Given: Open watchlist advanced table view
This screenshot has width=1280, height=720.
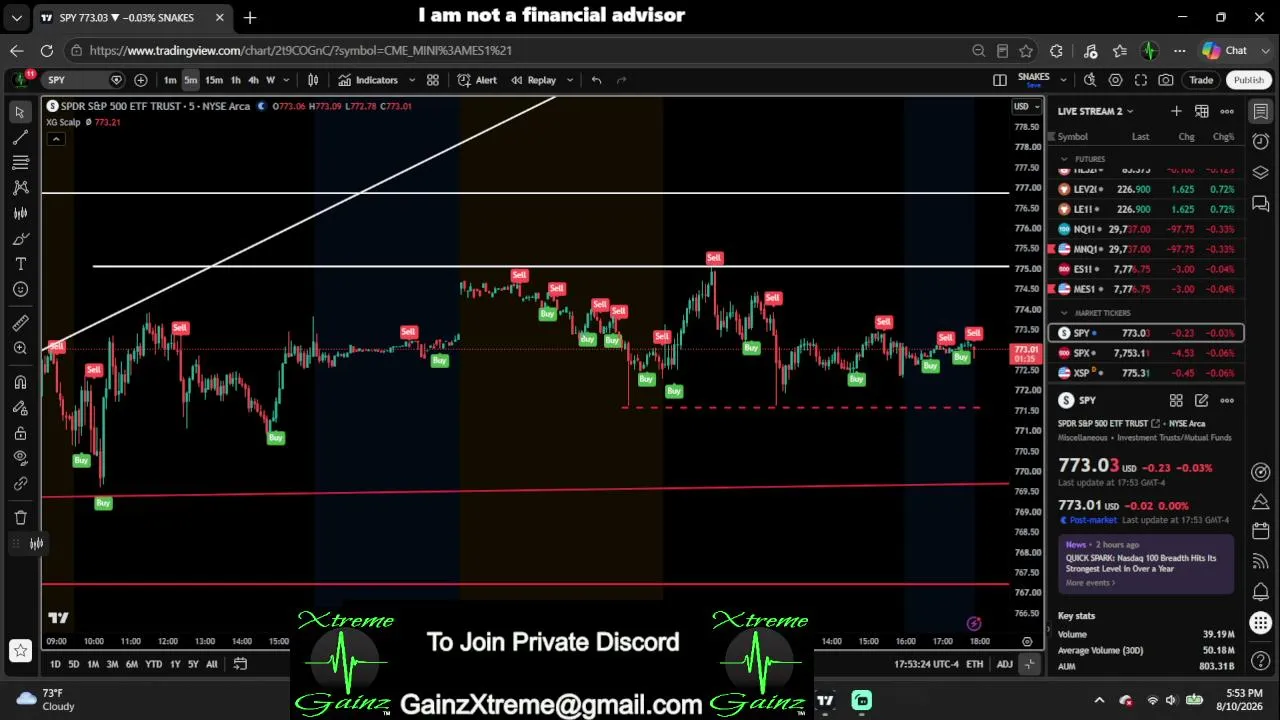Looking at the screenshot, I should [x=1202, y=111].
